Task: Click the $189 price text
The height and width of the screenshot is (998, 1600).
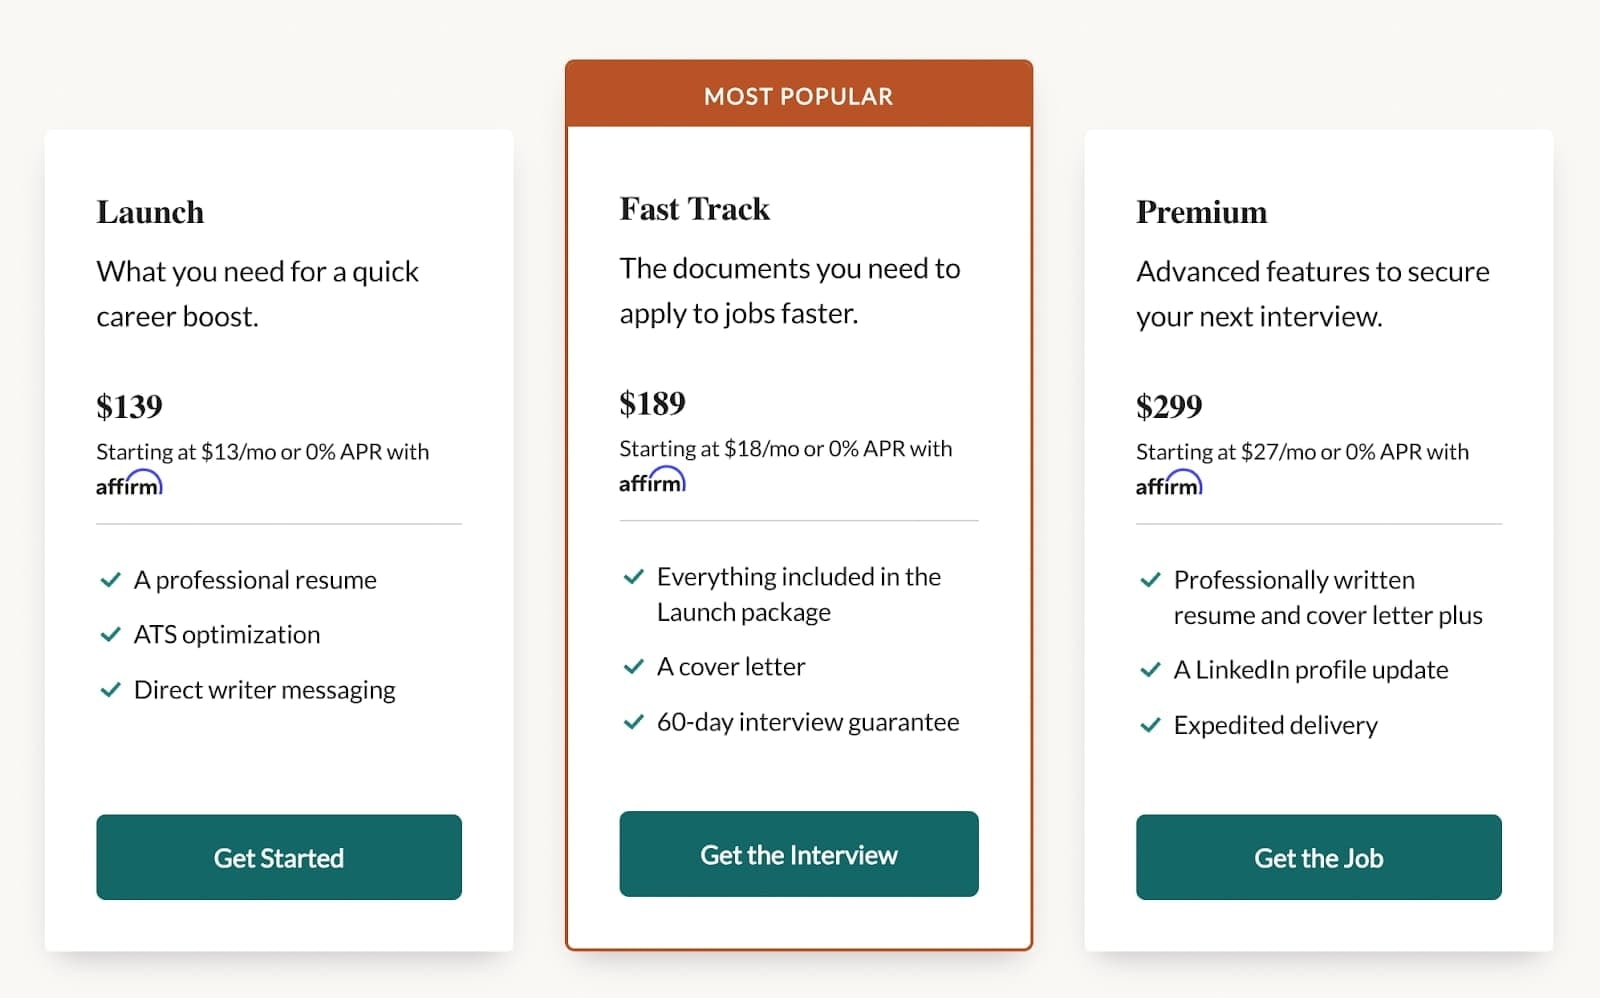Action: click(x=653, y=403)
